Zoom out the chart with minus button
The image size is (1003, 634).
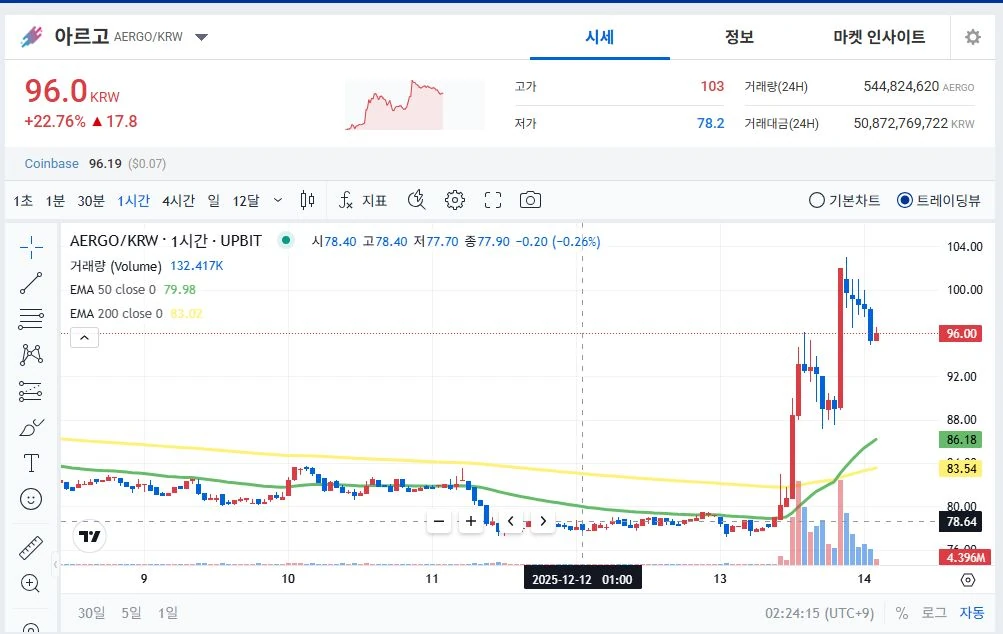coord(439,521)
